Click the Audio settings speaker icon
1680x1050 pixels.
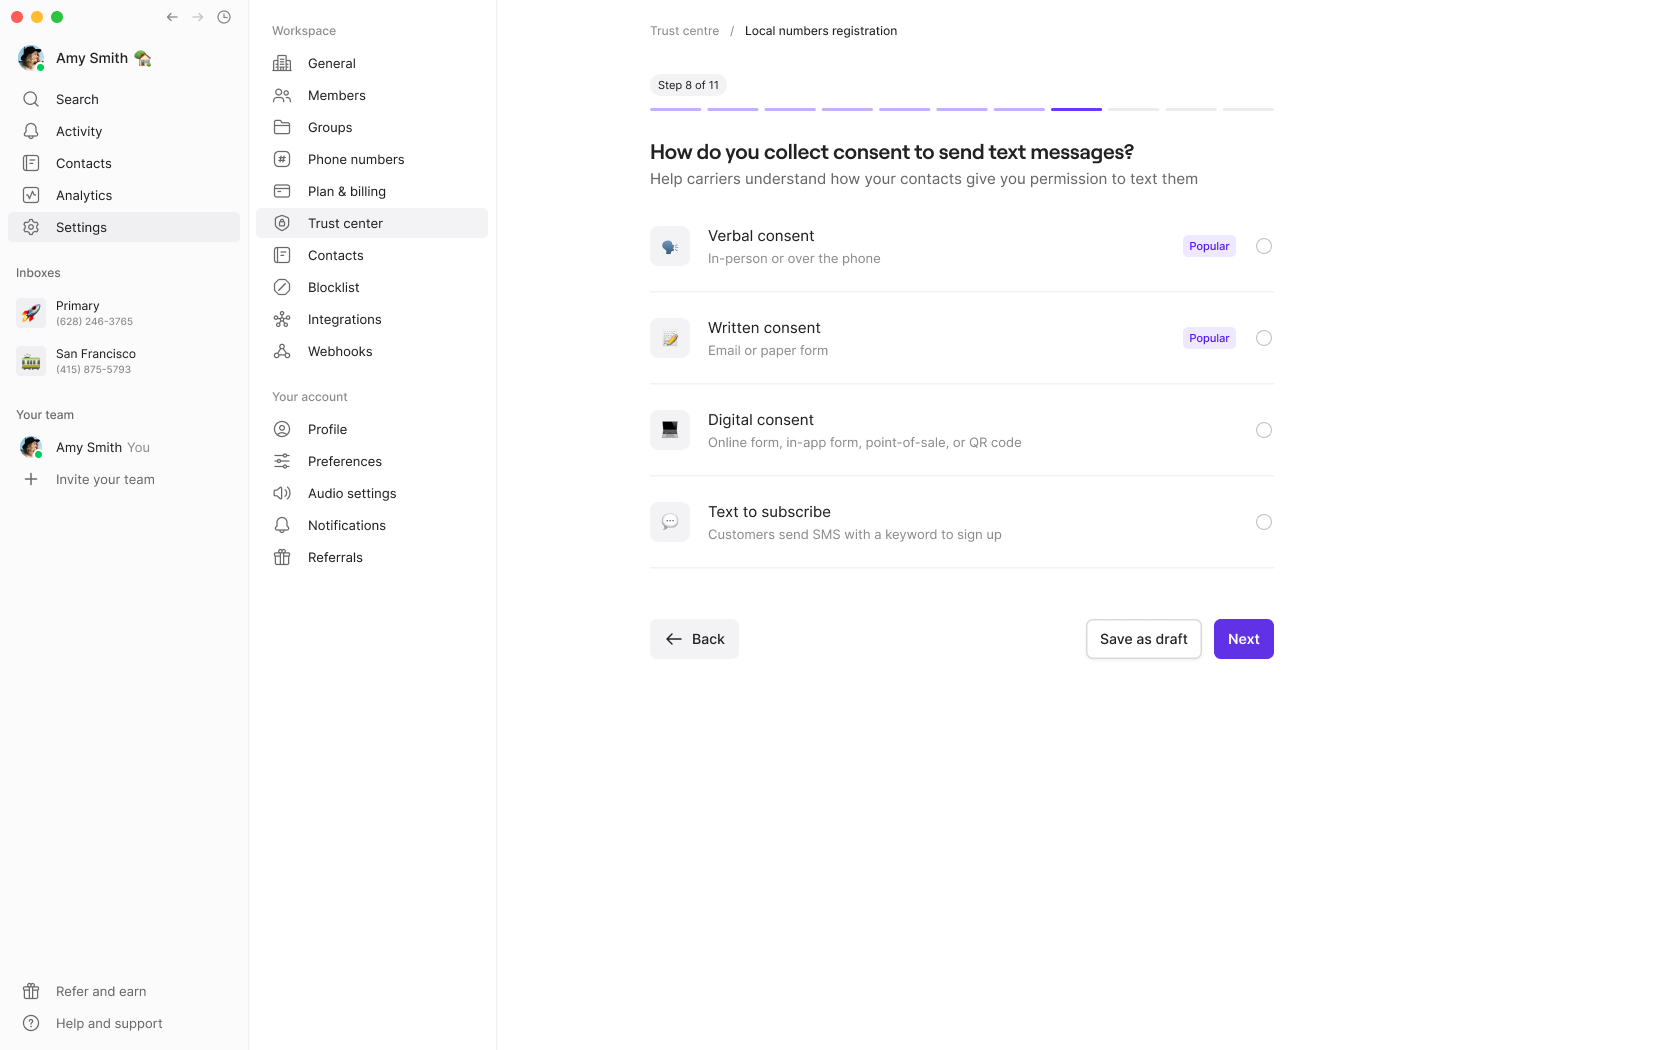(282, 493)
